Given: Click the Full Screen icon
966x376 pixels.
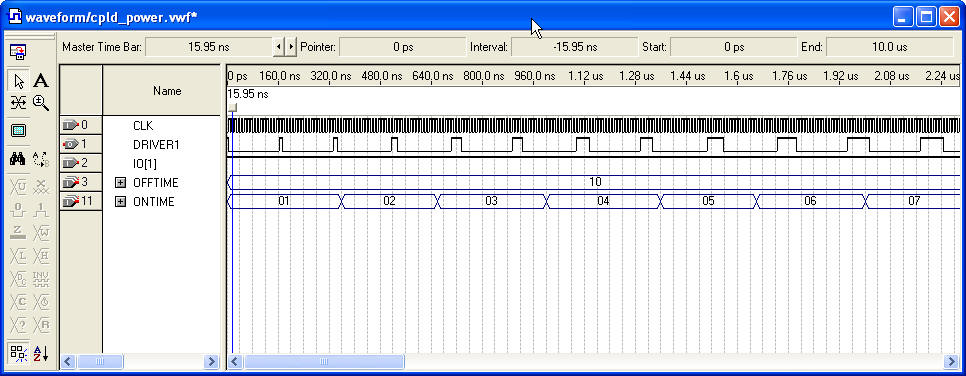Looking at the screenshot, I should 18,131.
